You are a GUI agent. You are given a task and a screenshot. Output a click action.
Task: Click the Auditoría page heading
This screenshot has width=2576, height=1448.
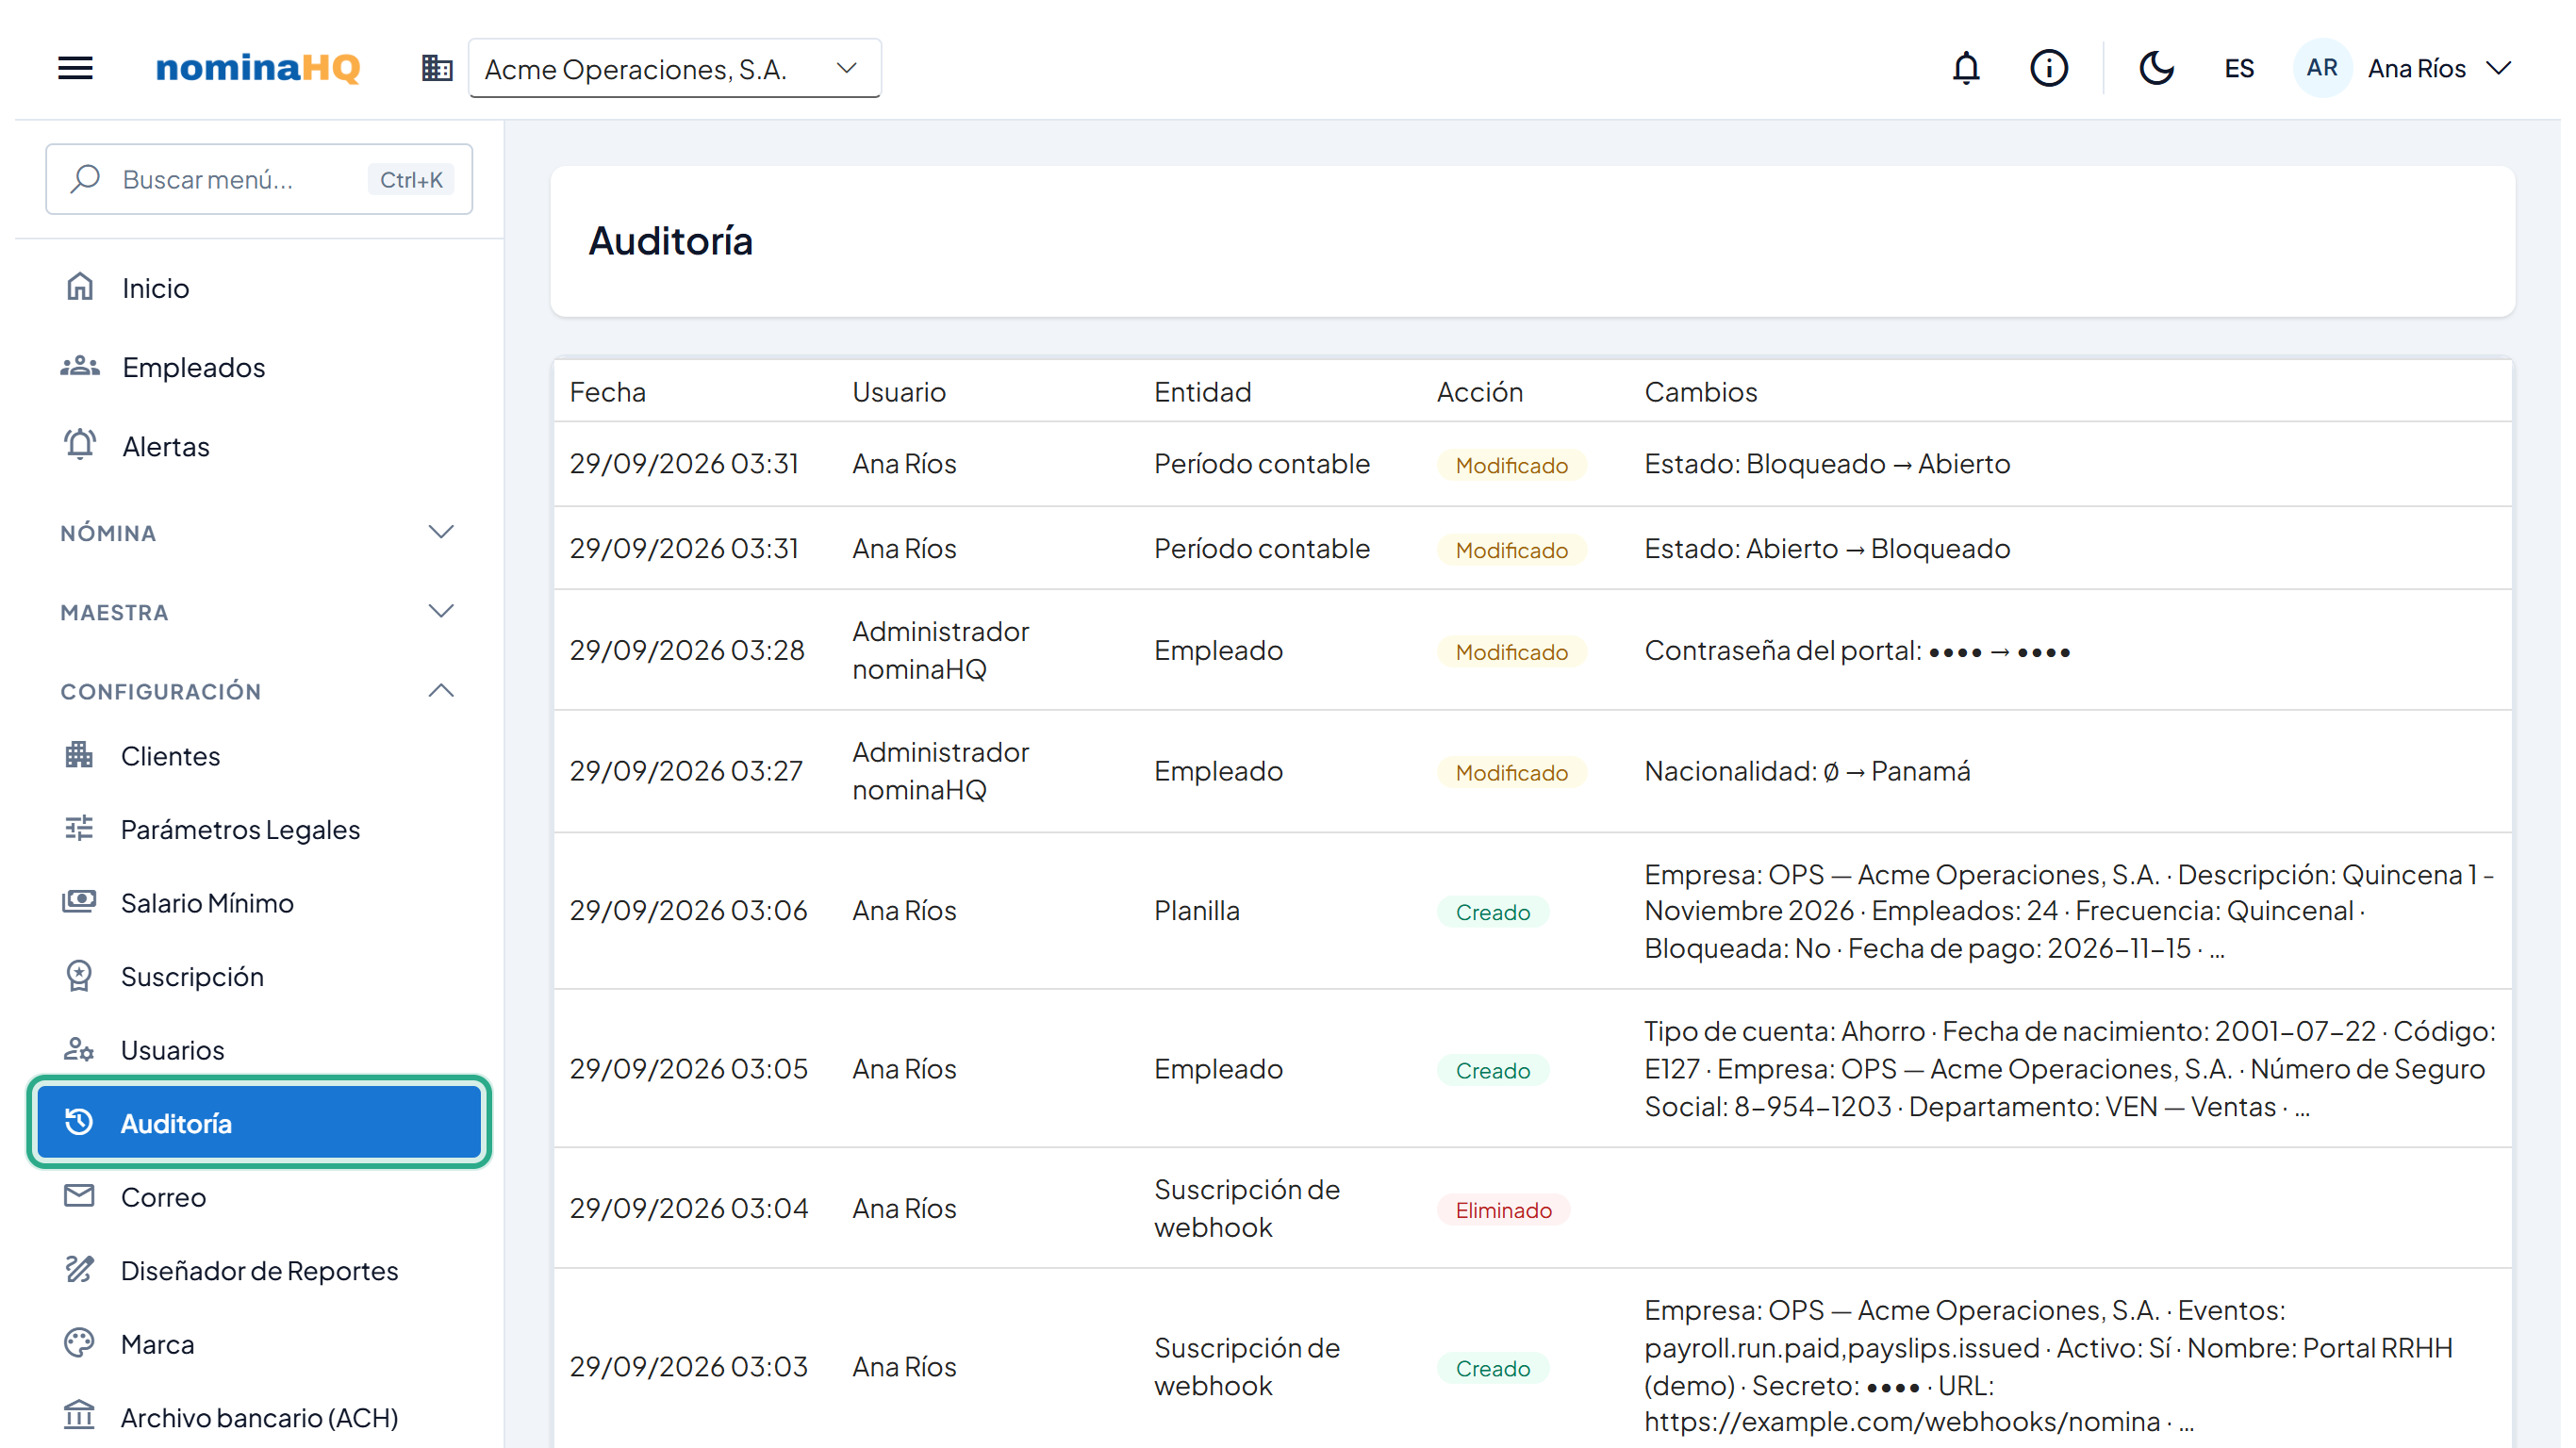[671, 241]
